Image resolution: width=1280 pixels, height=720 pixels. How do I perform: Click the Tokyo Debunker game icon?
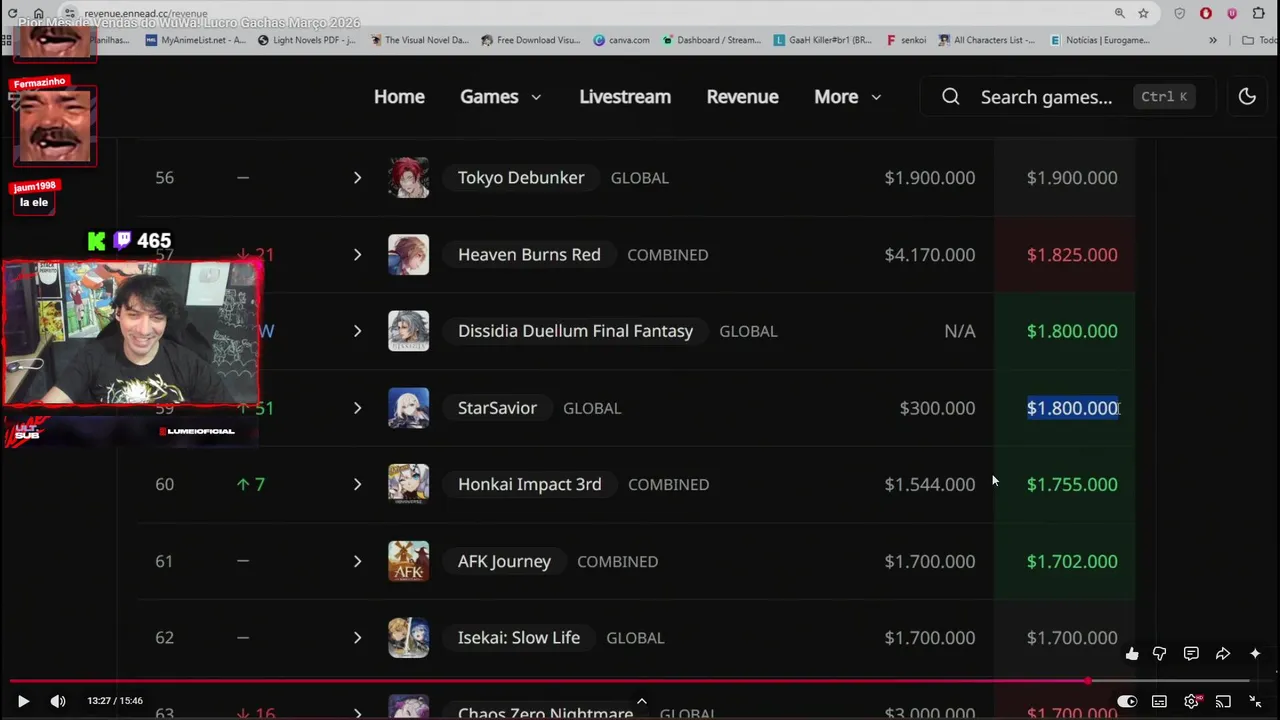pos(408,178)
